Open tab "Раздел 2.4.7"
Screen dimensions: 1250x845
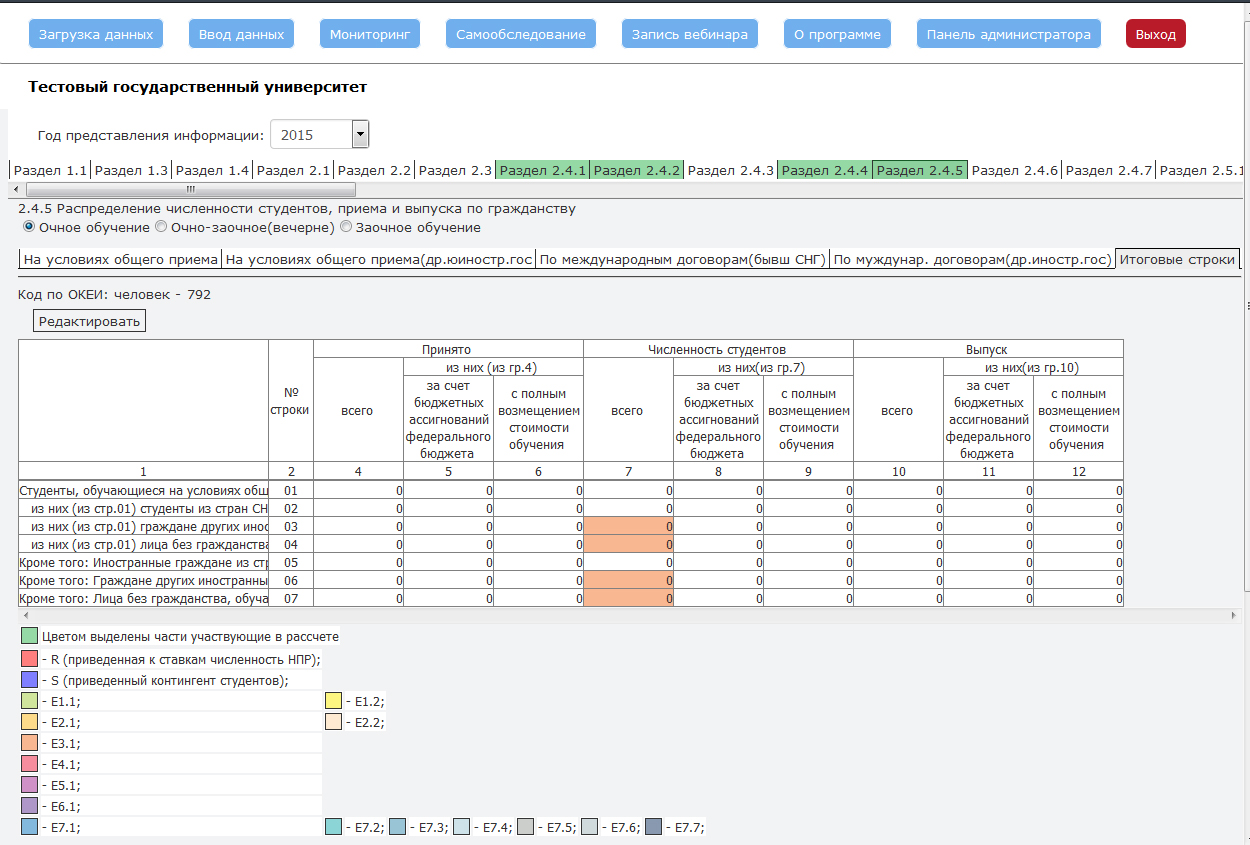pyautogui.click(x=1109, y=170)
